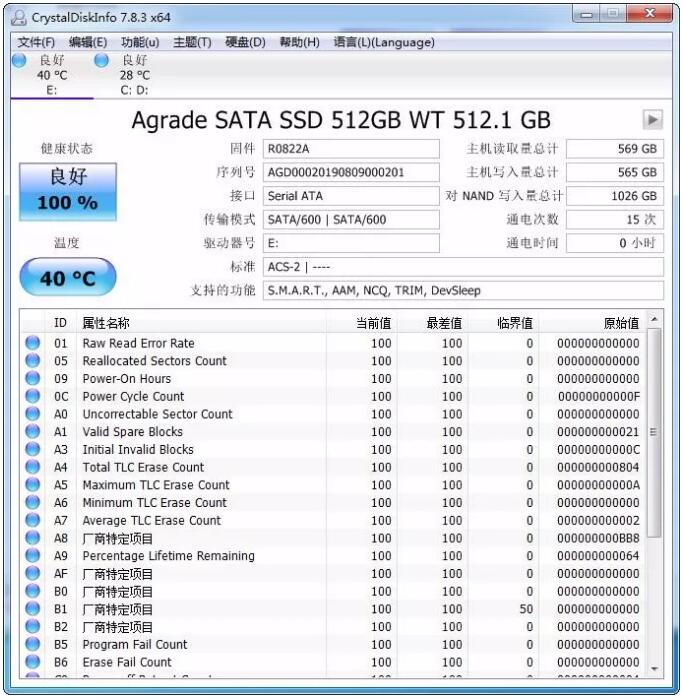Open the 功能(u) menu
Viewport: 683px width, 700px height.
[x=140, y=42]
